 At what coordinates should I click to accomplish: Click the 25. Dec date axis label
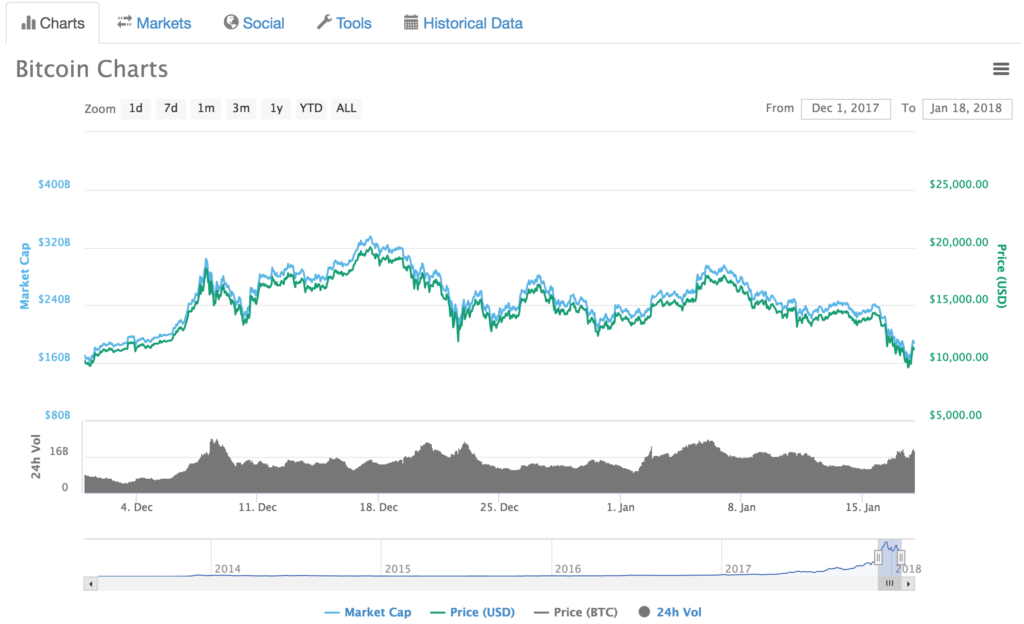pos(500,507)
